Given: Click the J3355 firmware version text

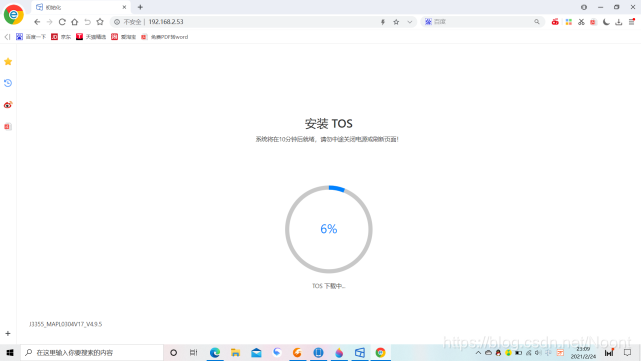Looking at the screenshot, I should pyautogui.click(x=65, y=324).
